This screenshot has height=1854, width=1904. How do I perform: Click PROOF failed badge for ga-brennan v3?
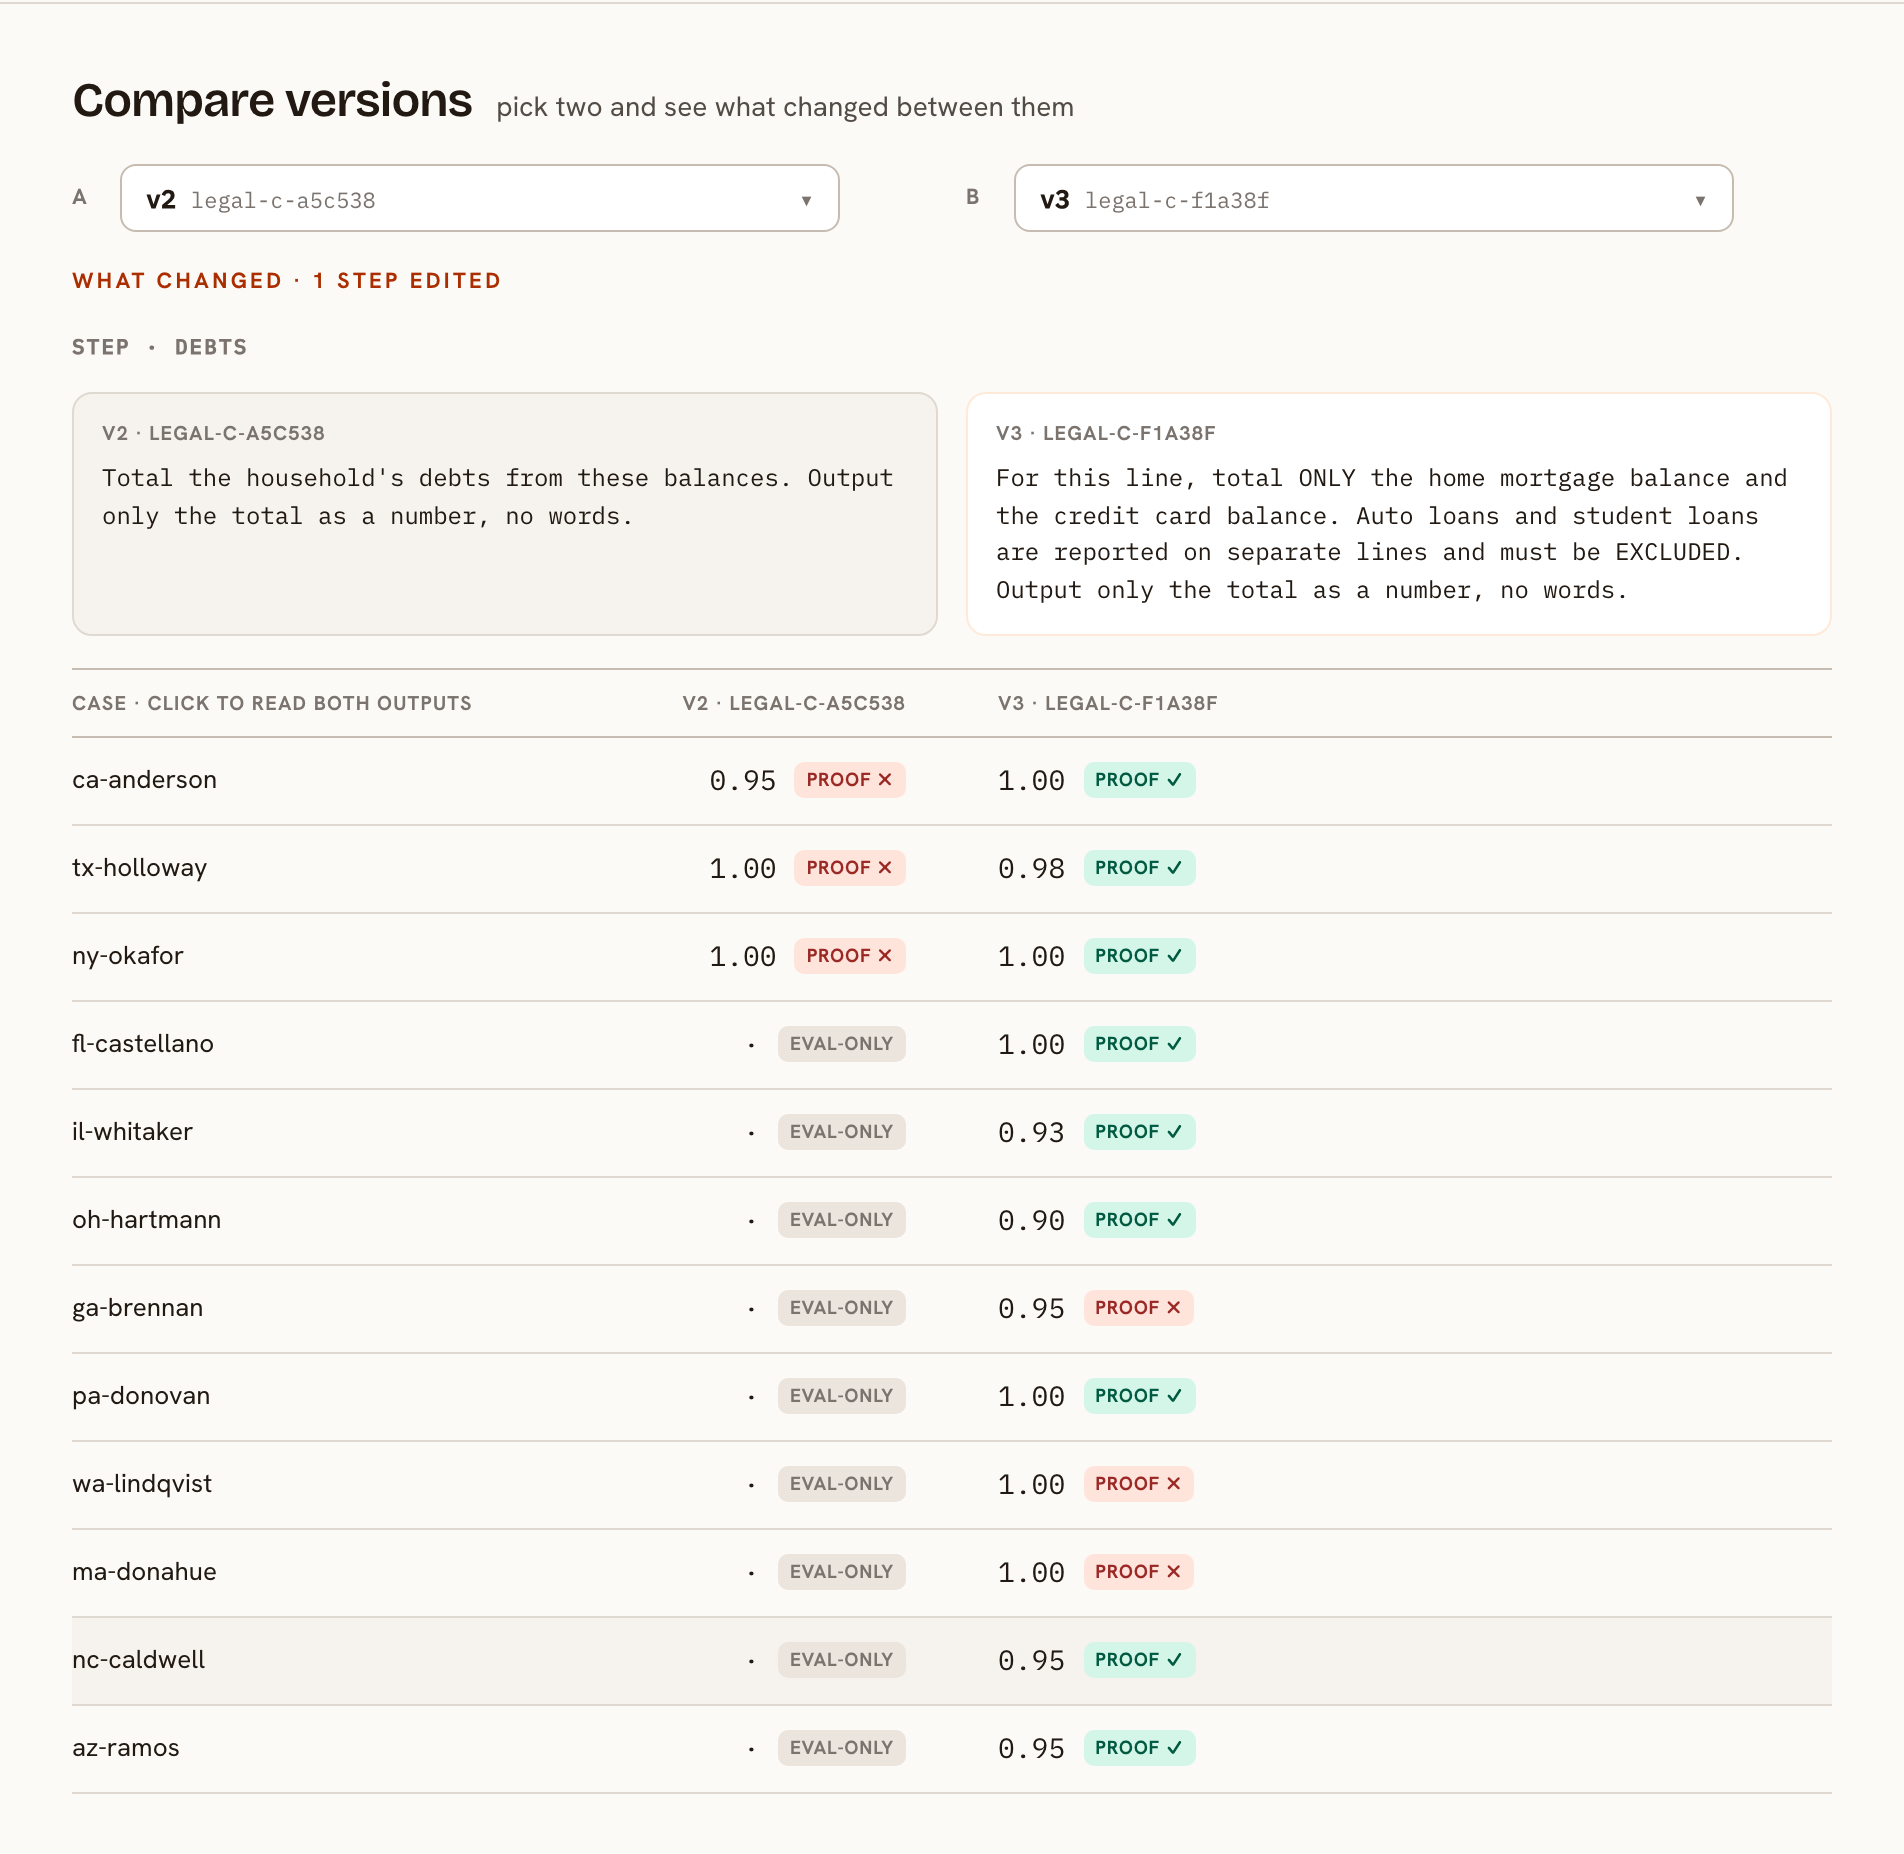click(1138, 1308)
